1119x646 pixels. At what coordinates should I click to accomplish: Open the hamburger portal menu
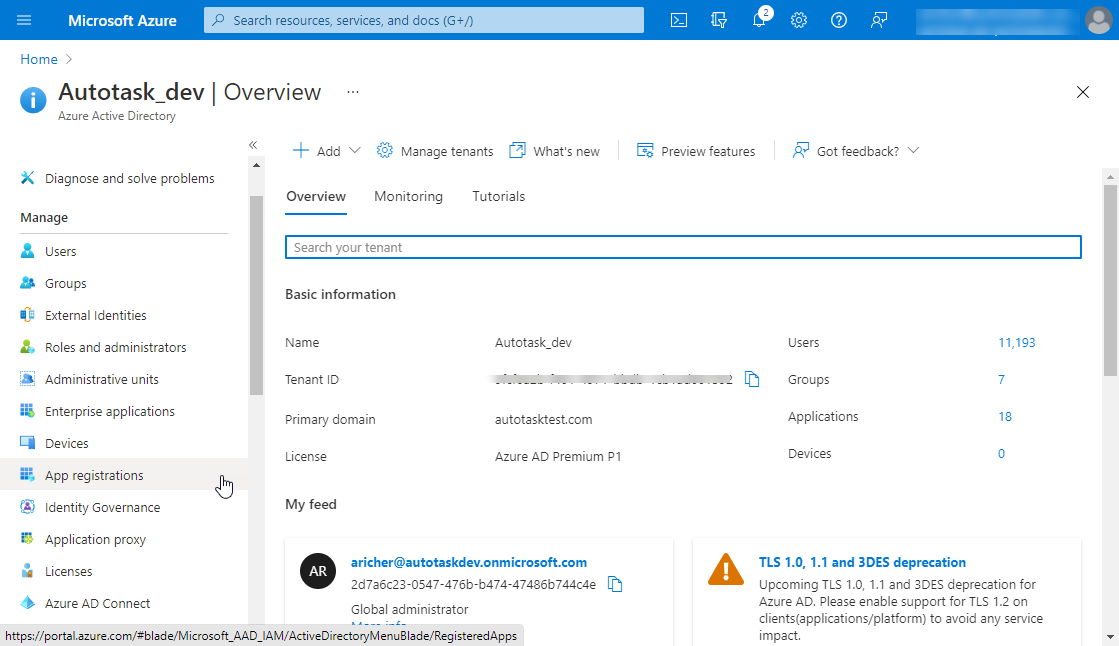tap(25, 20)
